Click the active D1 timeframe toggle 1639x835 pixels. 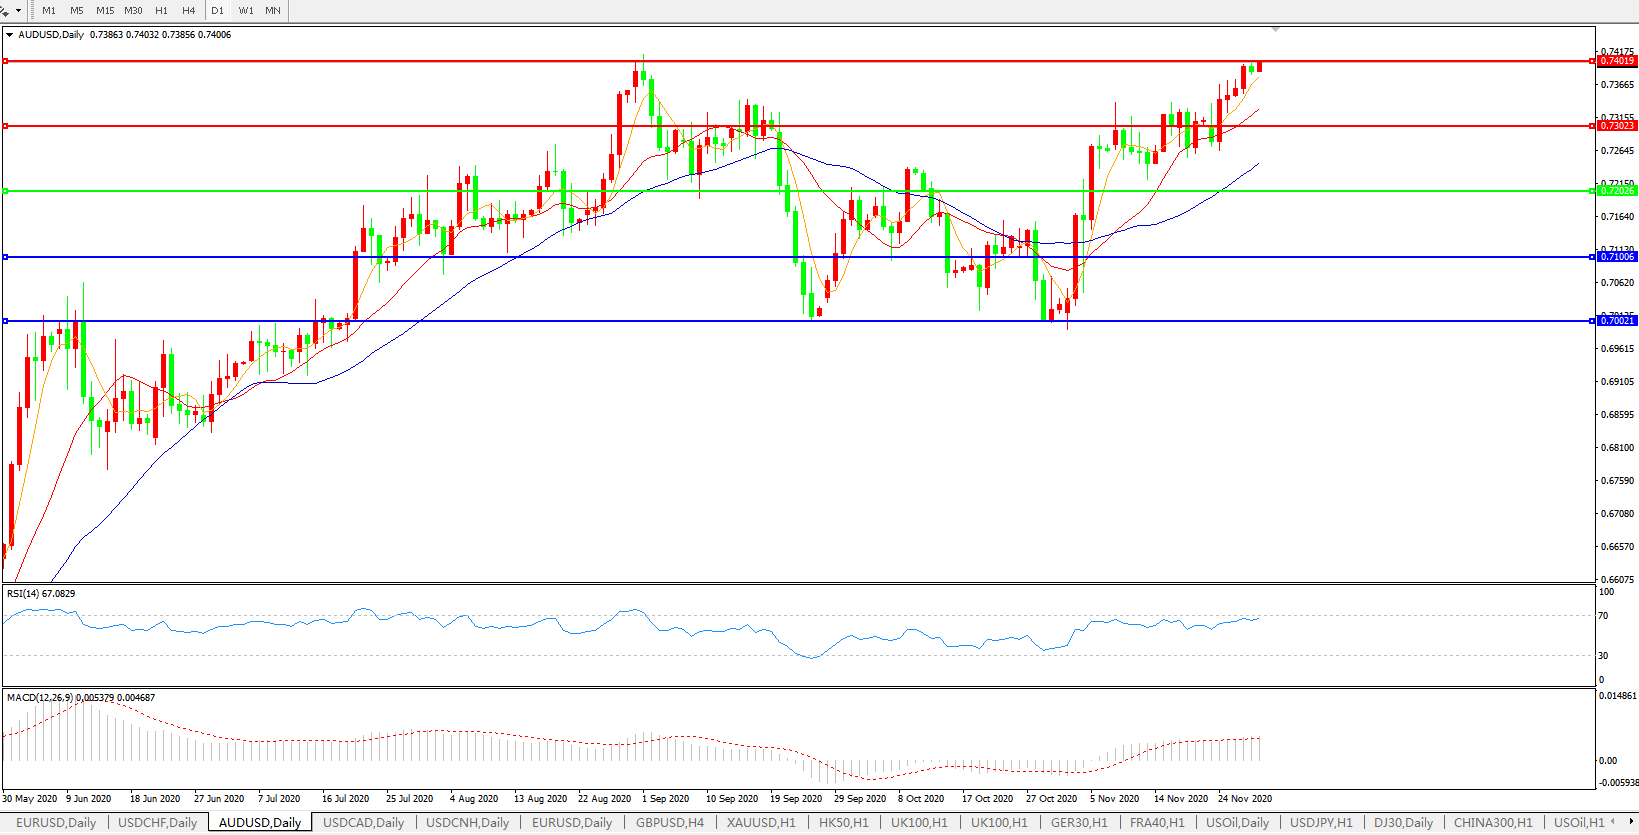217,11
